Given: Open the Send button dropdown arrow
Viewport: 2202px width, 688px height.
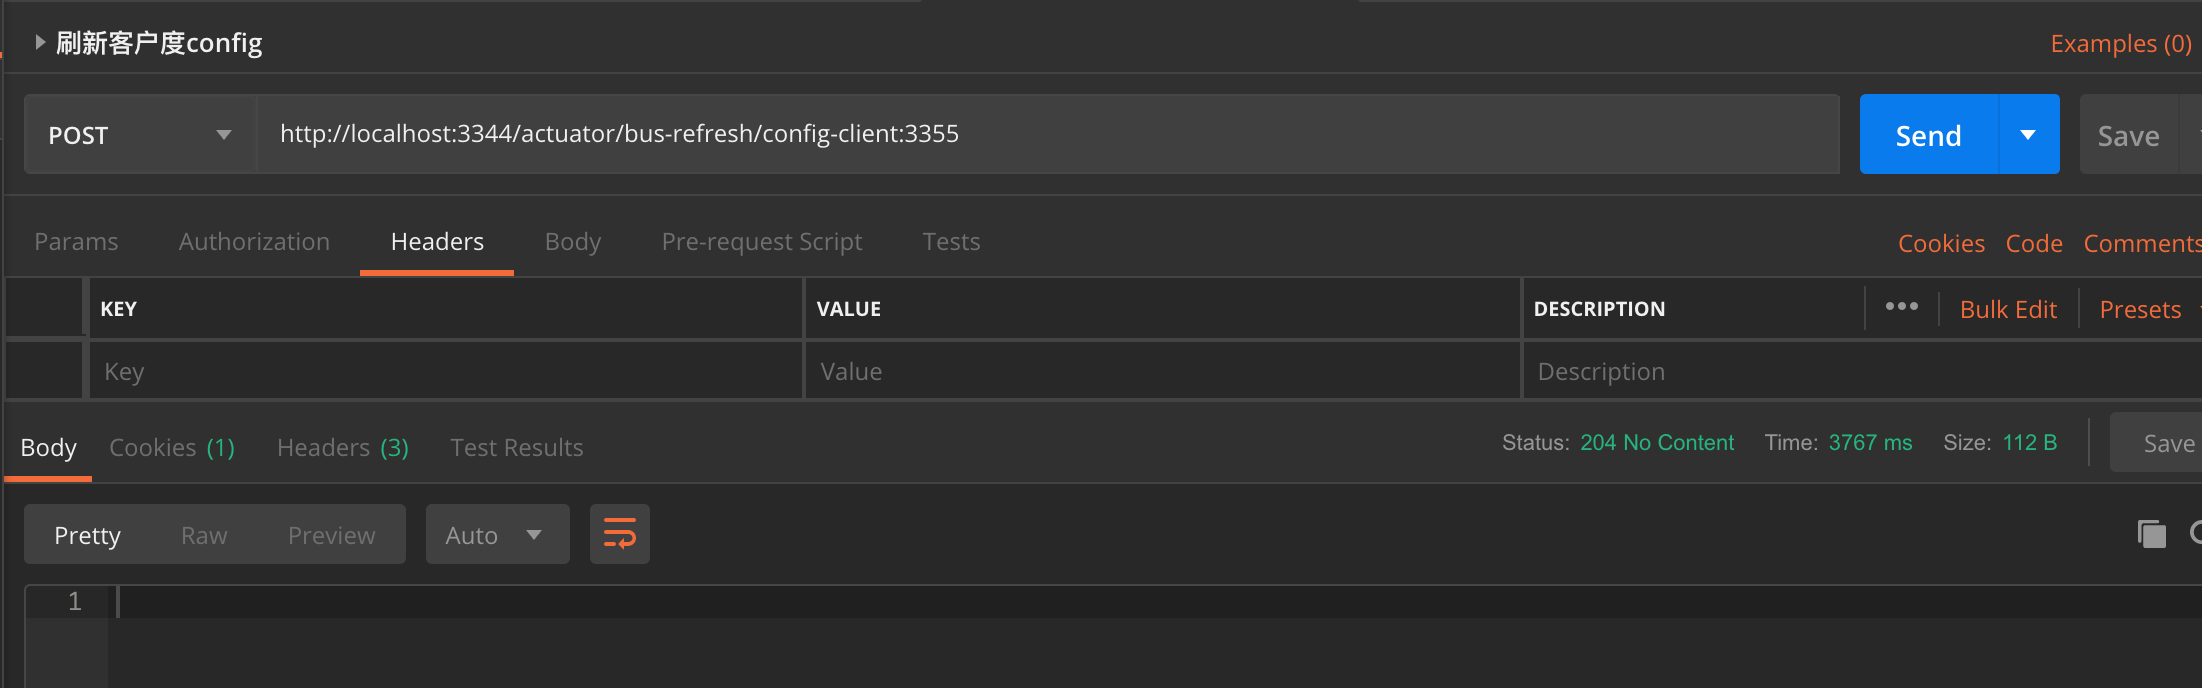Looking at the screenshot, I should point(2028,135).
